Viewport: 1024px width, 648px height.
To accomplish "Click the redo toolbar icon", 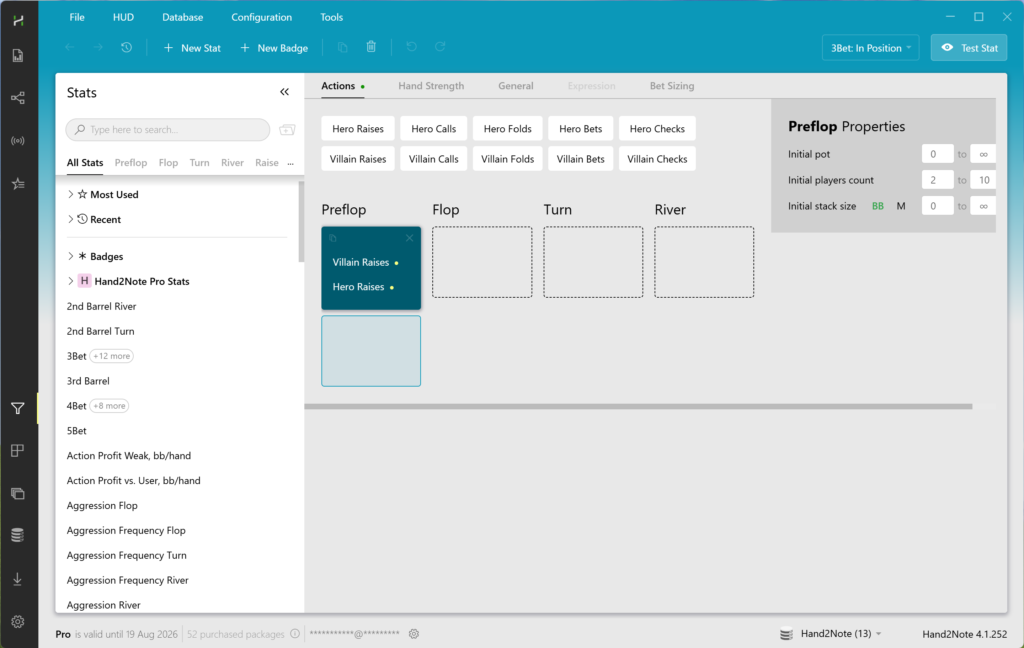I will (440, 46).
